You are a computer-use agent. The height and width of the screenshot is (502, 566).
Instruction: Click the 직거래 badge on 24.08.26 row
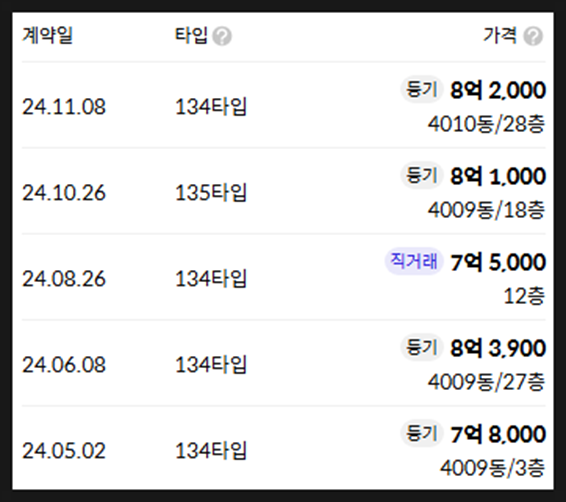pos(414,261)
